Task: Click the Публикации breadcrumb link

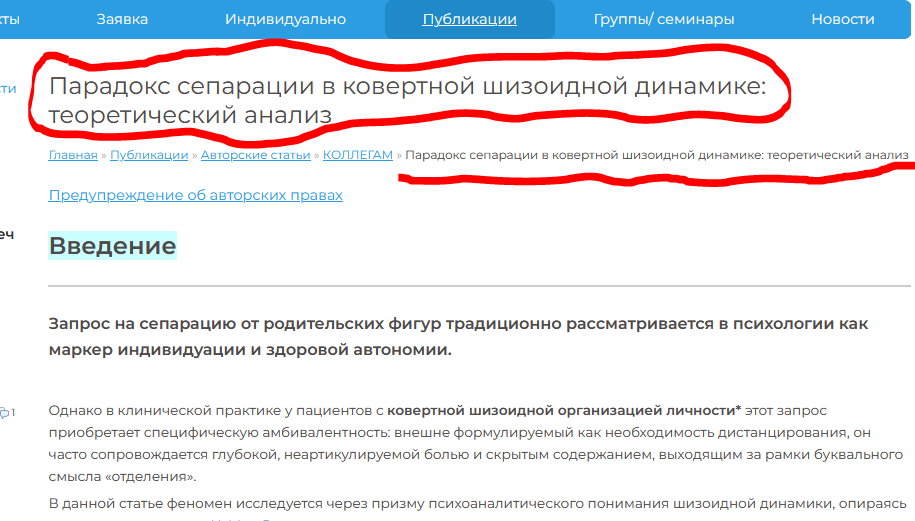Action: point(149,155)
